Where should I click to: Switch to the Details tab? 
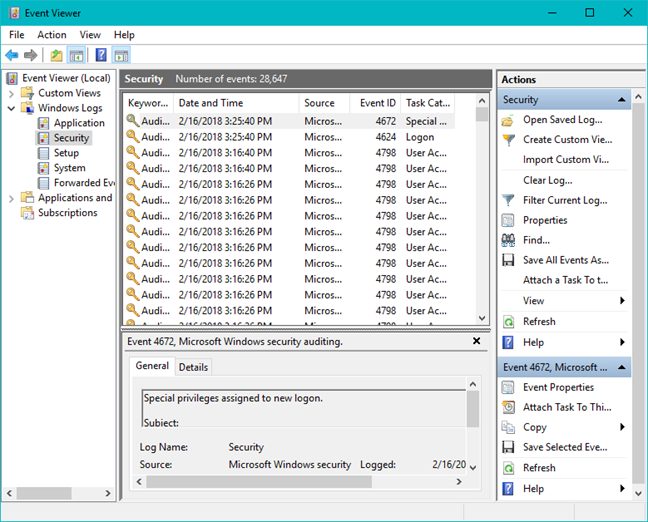point(193,367)
